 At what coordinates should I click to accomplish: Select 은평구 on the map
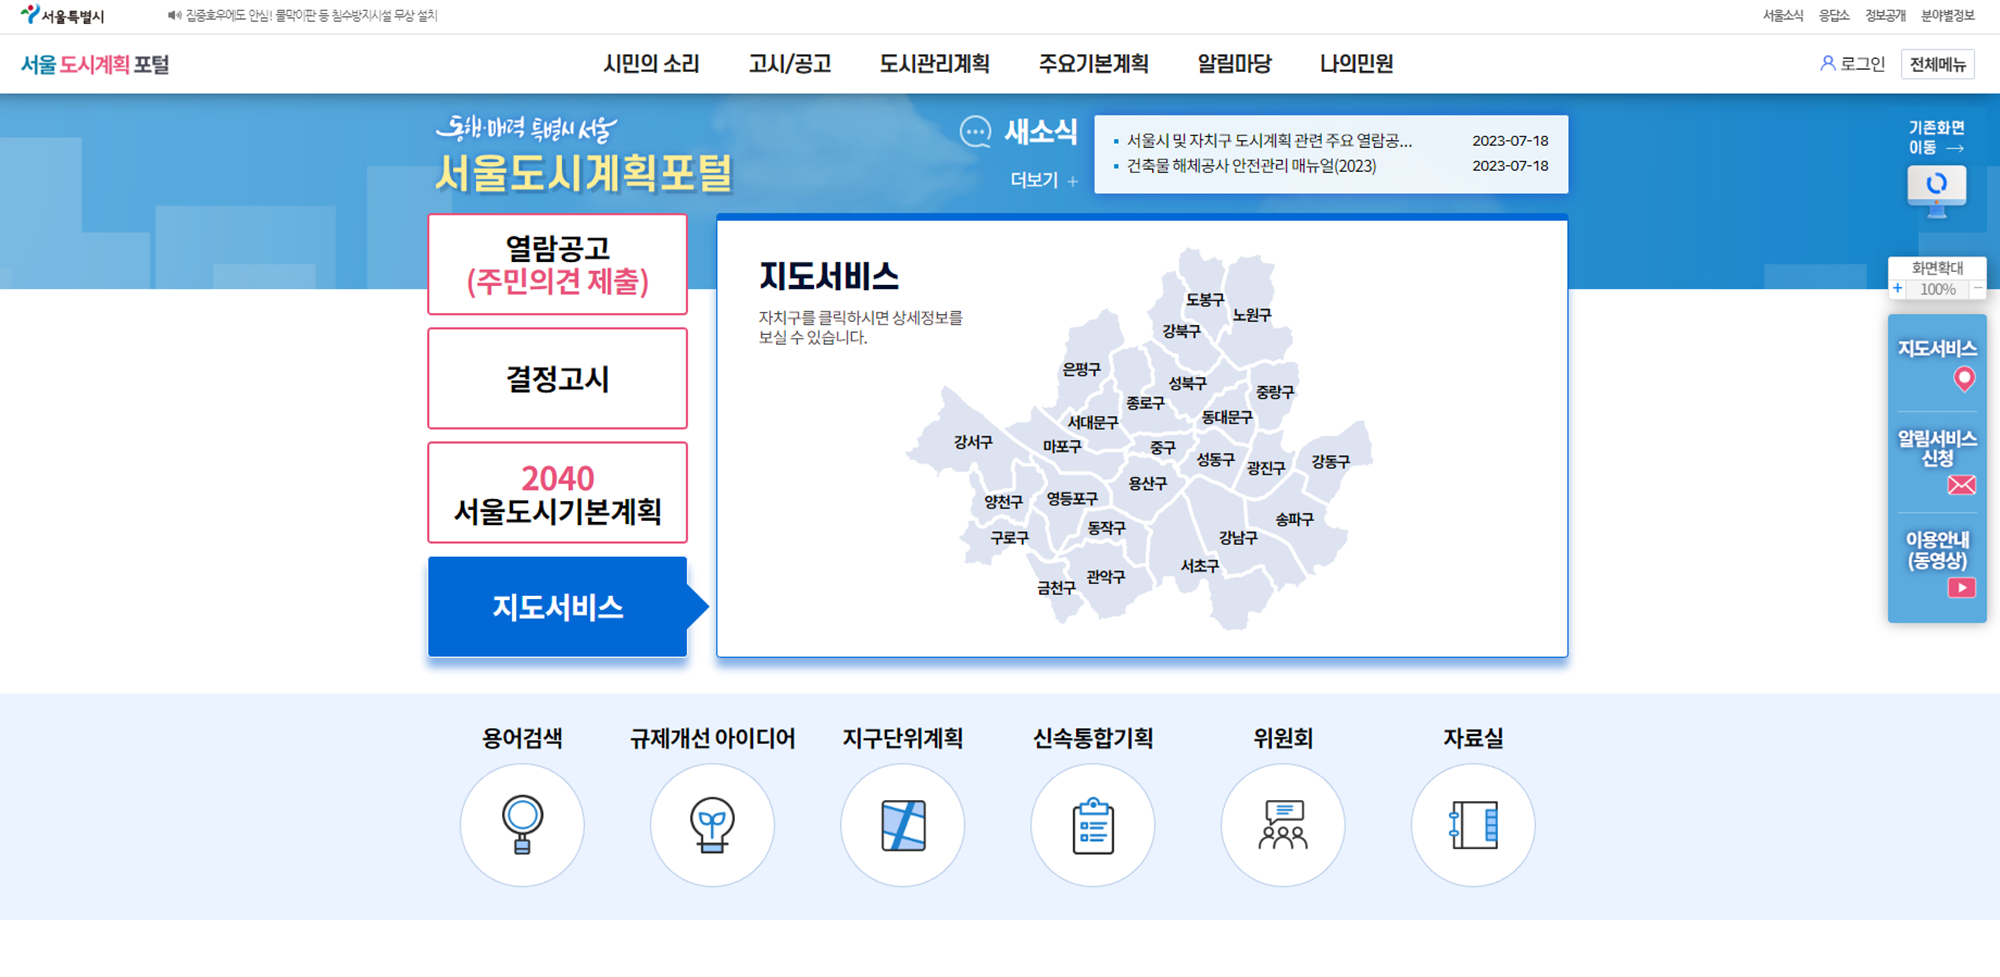tap(1081, 370)
